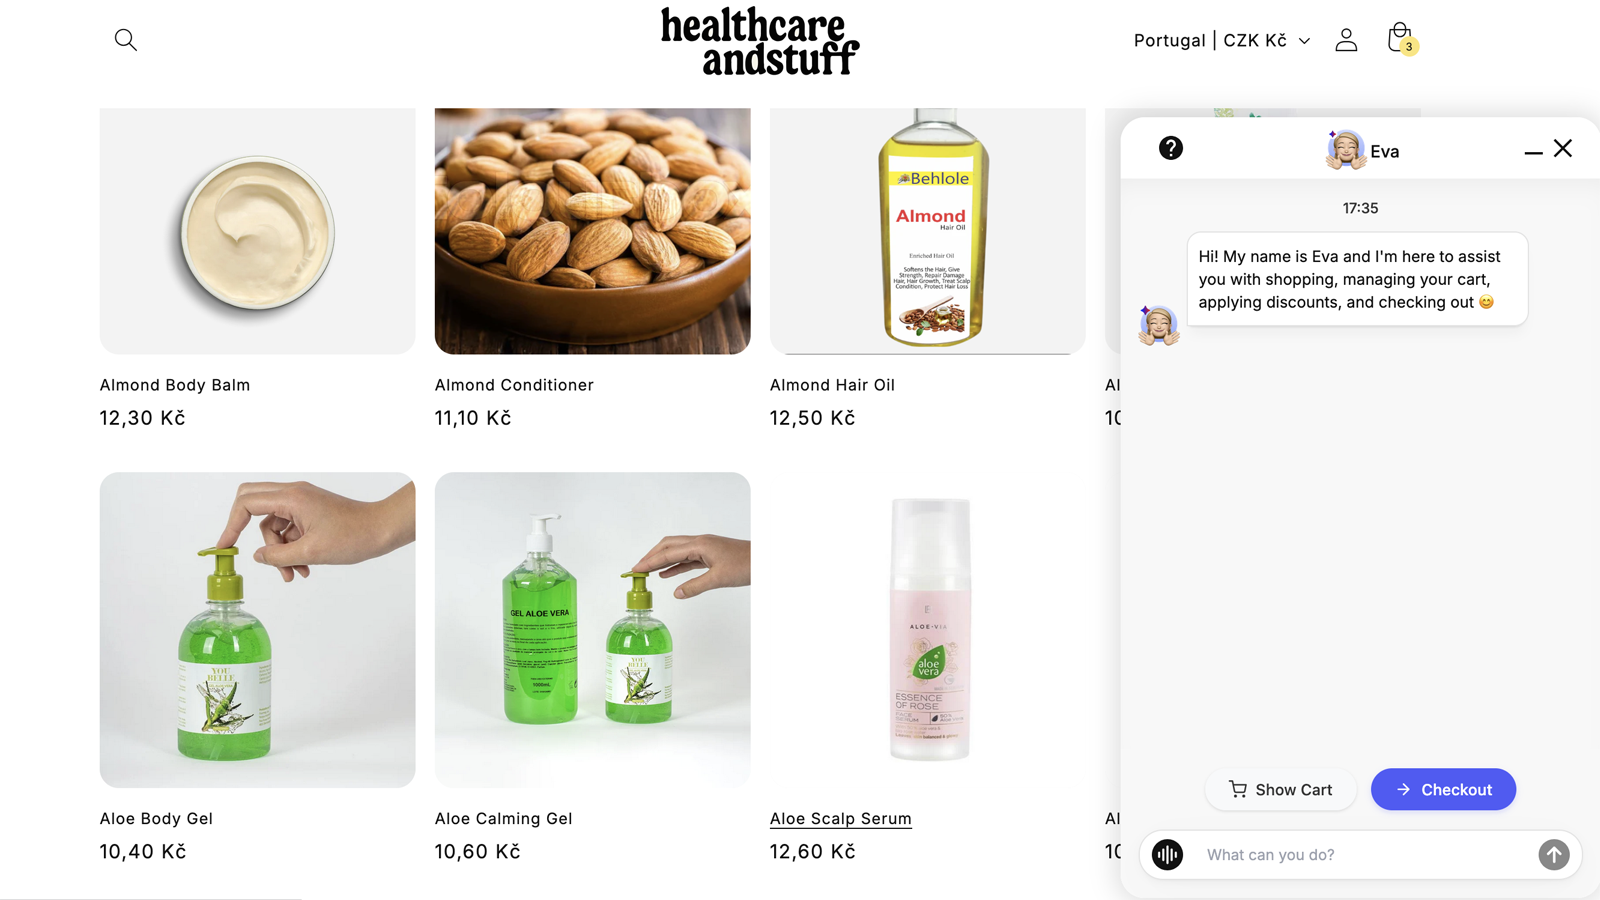The height and width of the screenshot is (900, 1600).
Task: Click the blue Checkout button
Action: [1443, 790]
